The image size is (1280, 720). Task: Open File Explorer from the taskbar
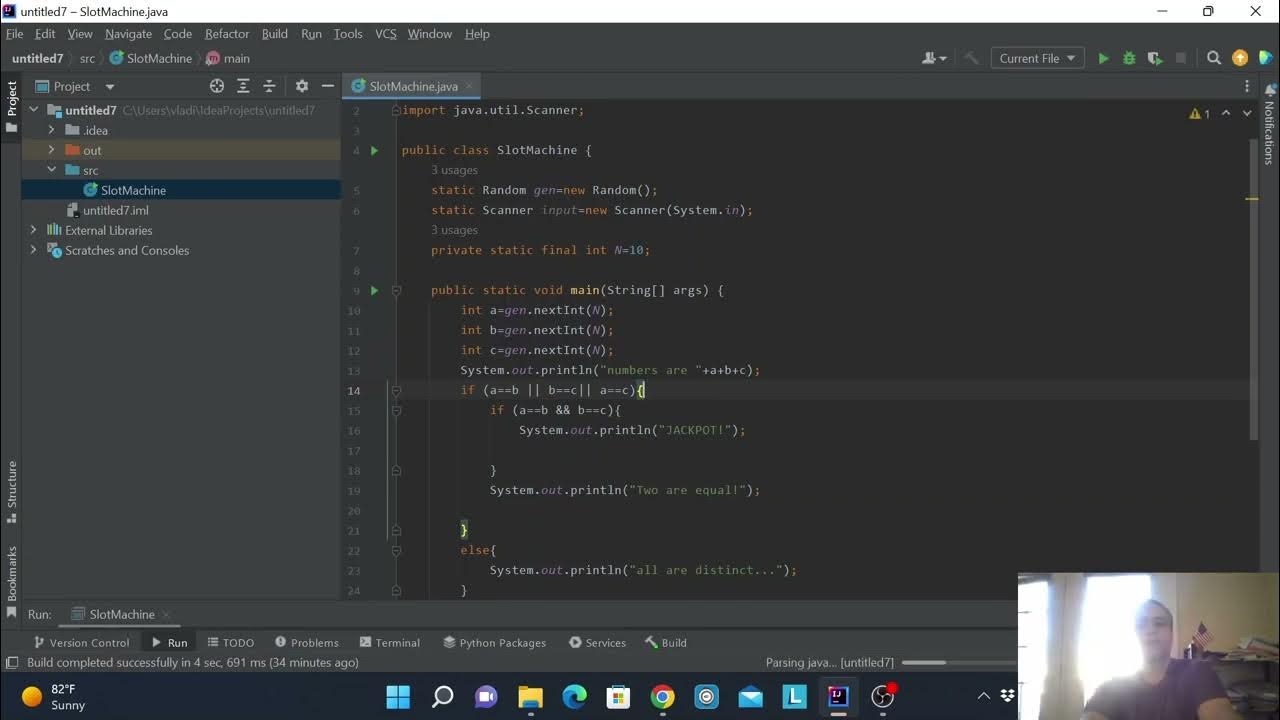(x=530, y=696)
